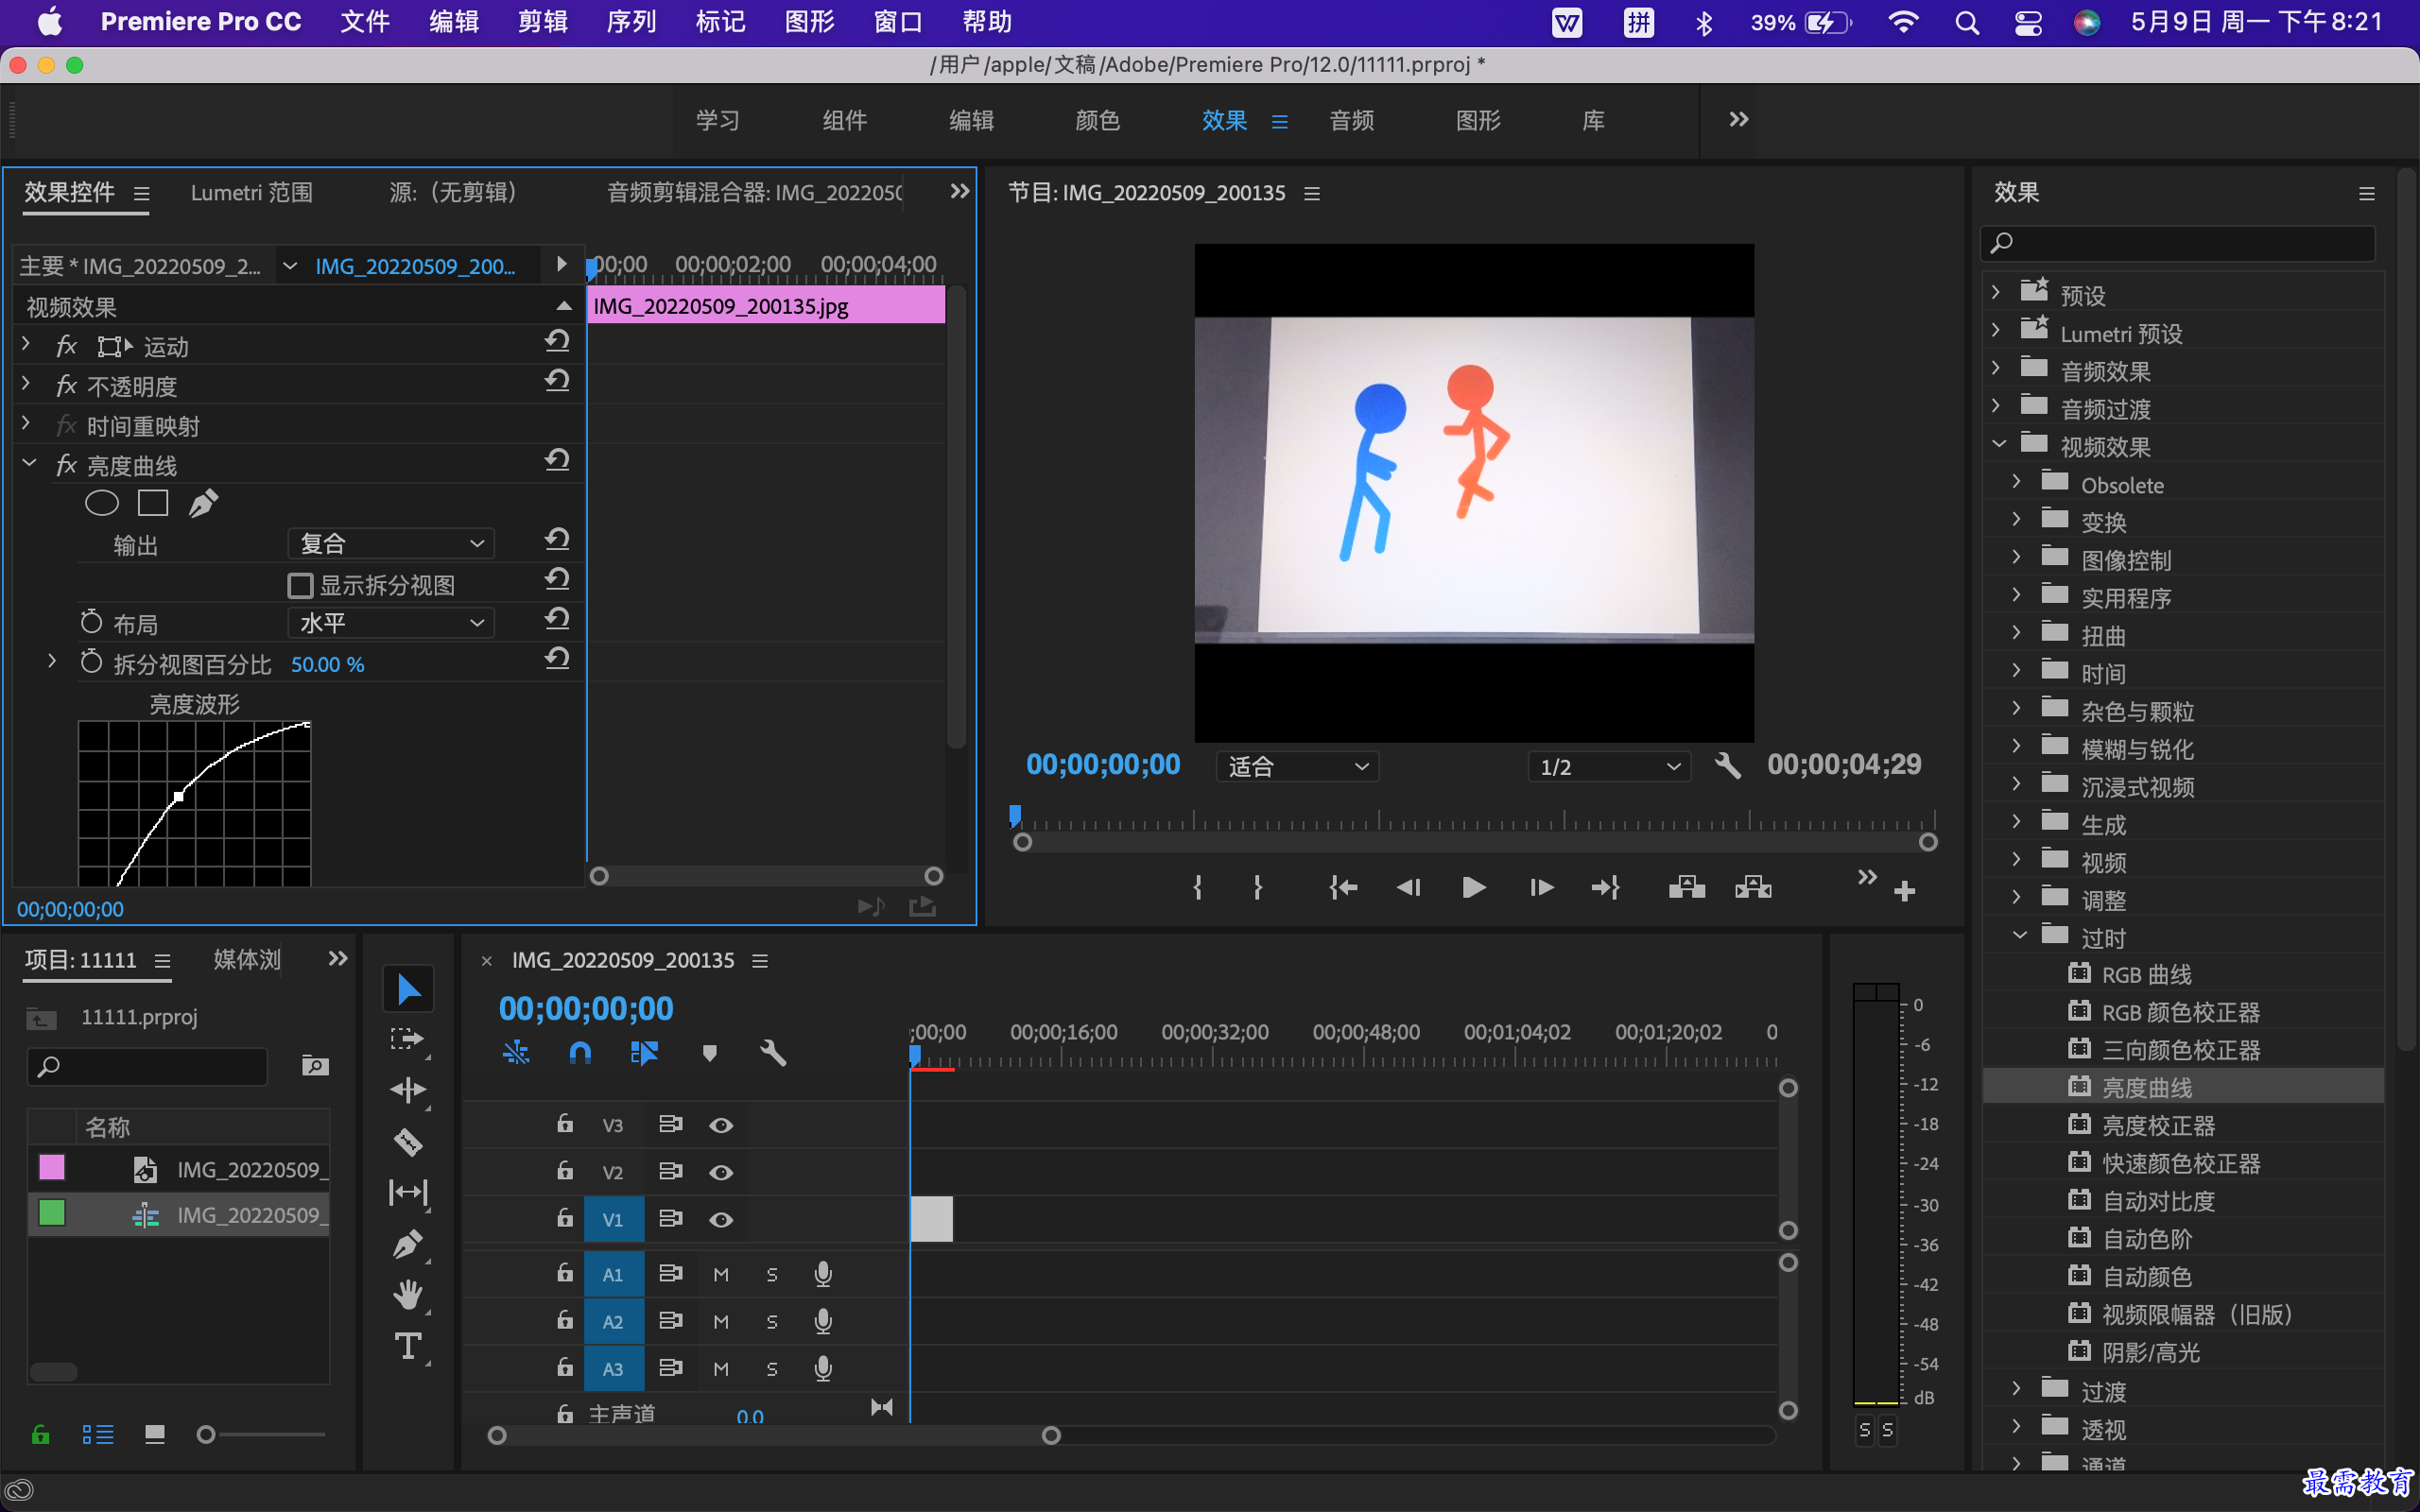Click the effects search field
The image size is (2420, 1512).
point(2177,242)
